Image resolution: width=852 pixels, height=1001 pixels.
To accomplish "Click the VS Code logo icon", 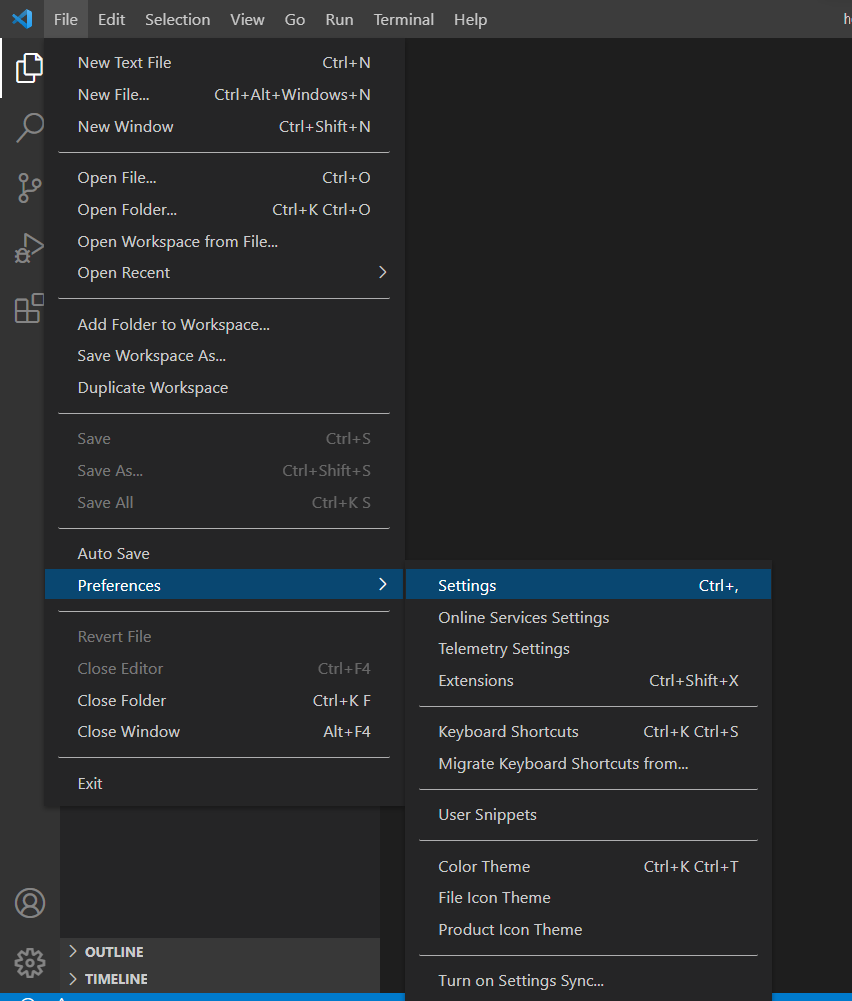I will (x=22, y=19).
